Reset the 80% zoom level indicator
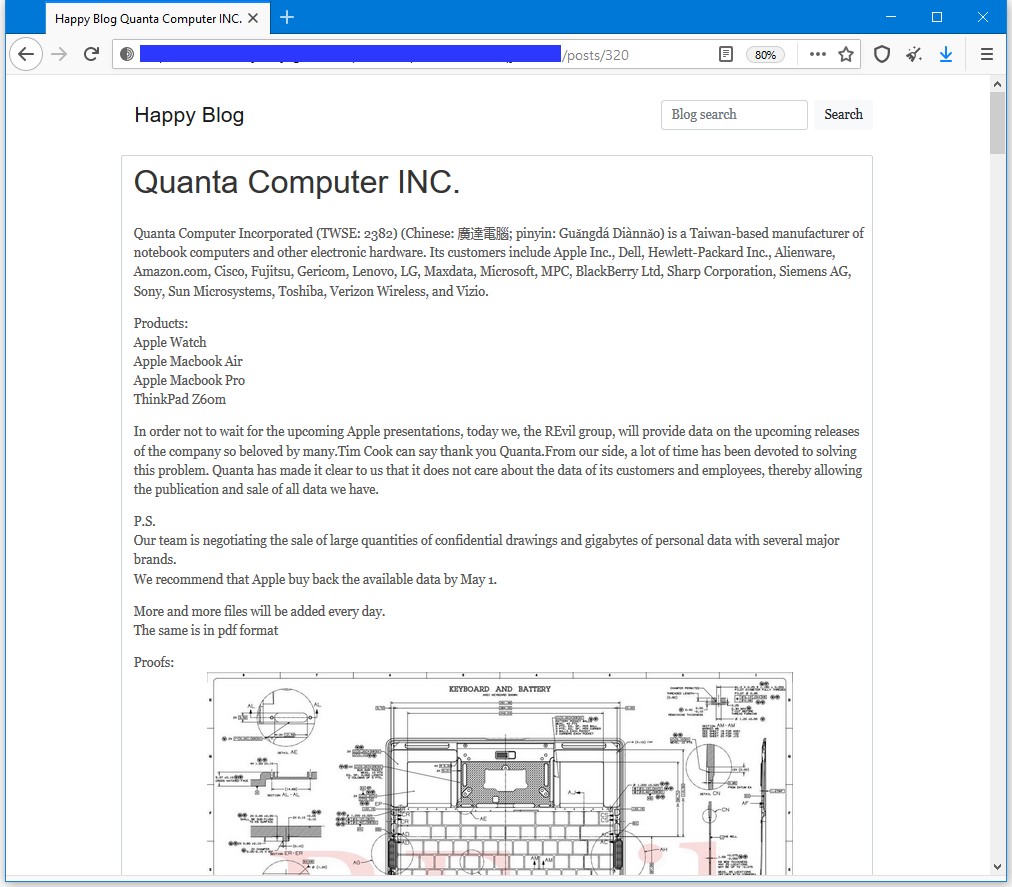This screenshot has width=1012, height=887. [x=765, y=55]
